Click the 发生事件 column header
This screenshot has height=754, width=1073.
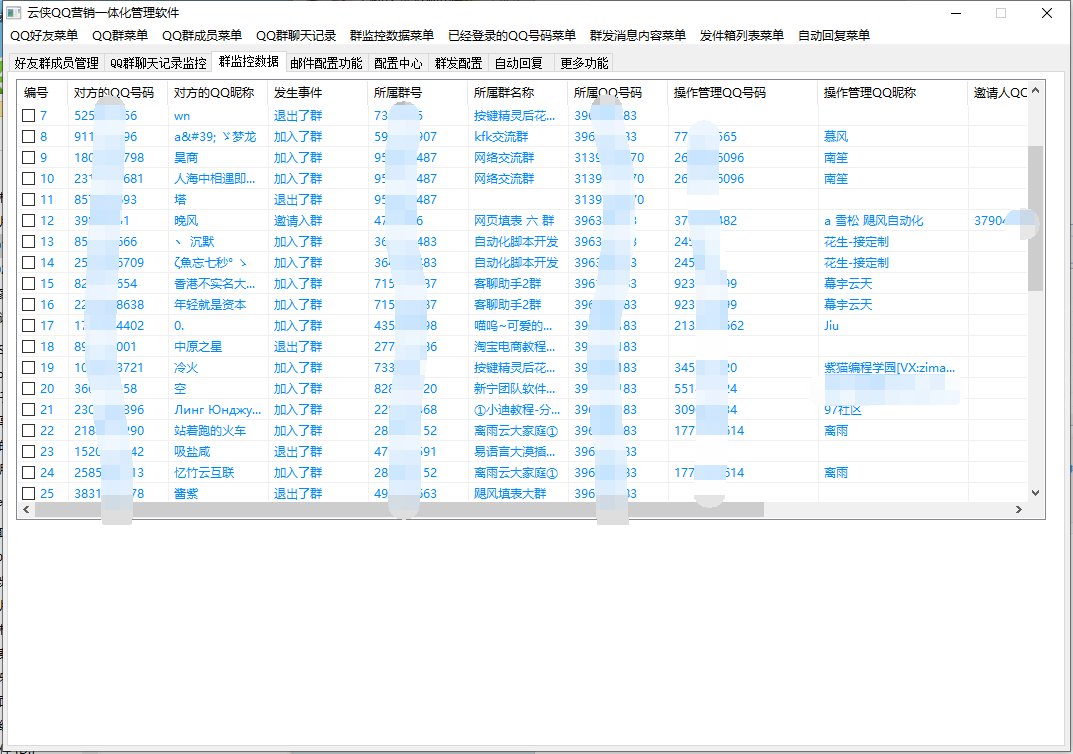pos(318,92)
